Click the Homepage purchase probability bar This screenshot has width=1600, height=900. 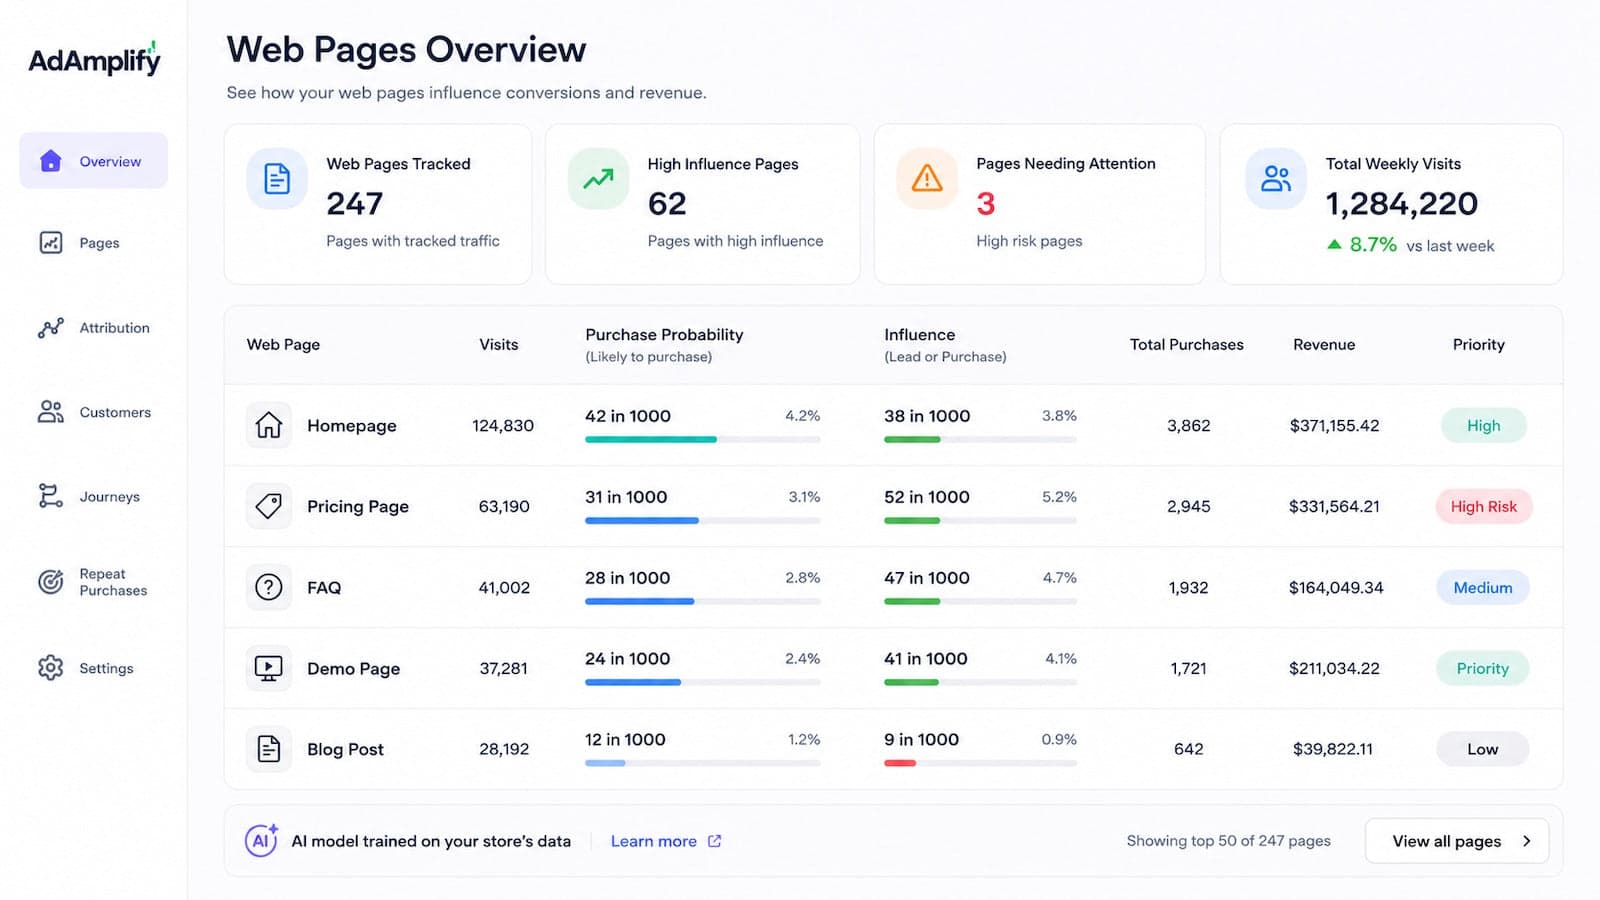(x=702, y=439)
